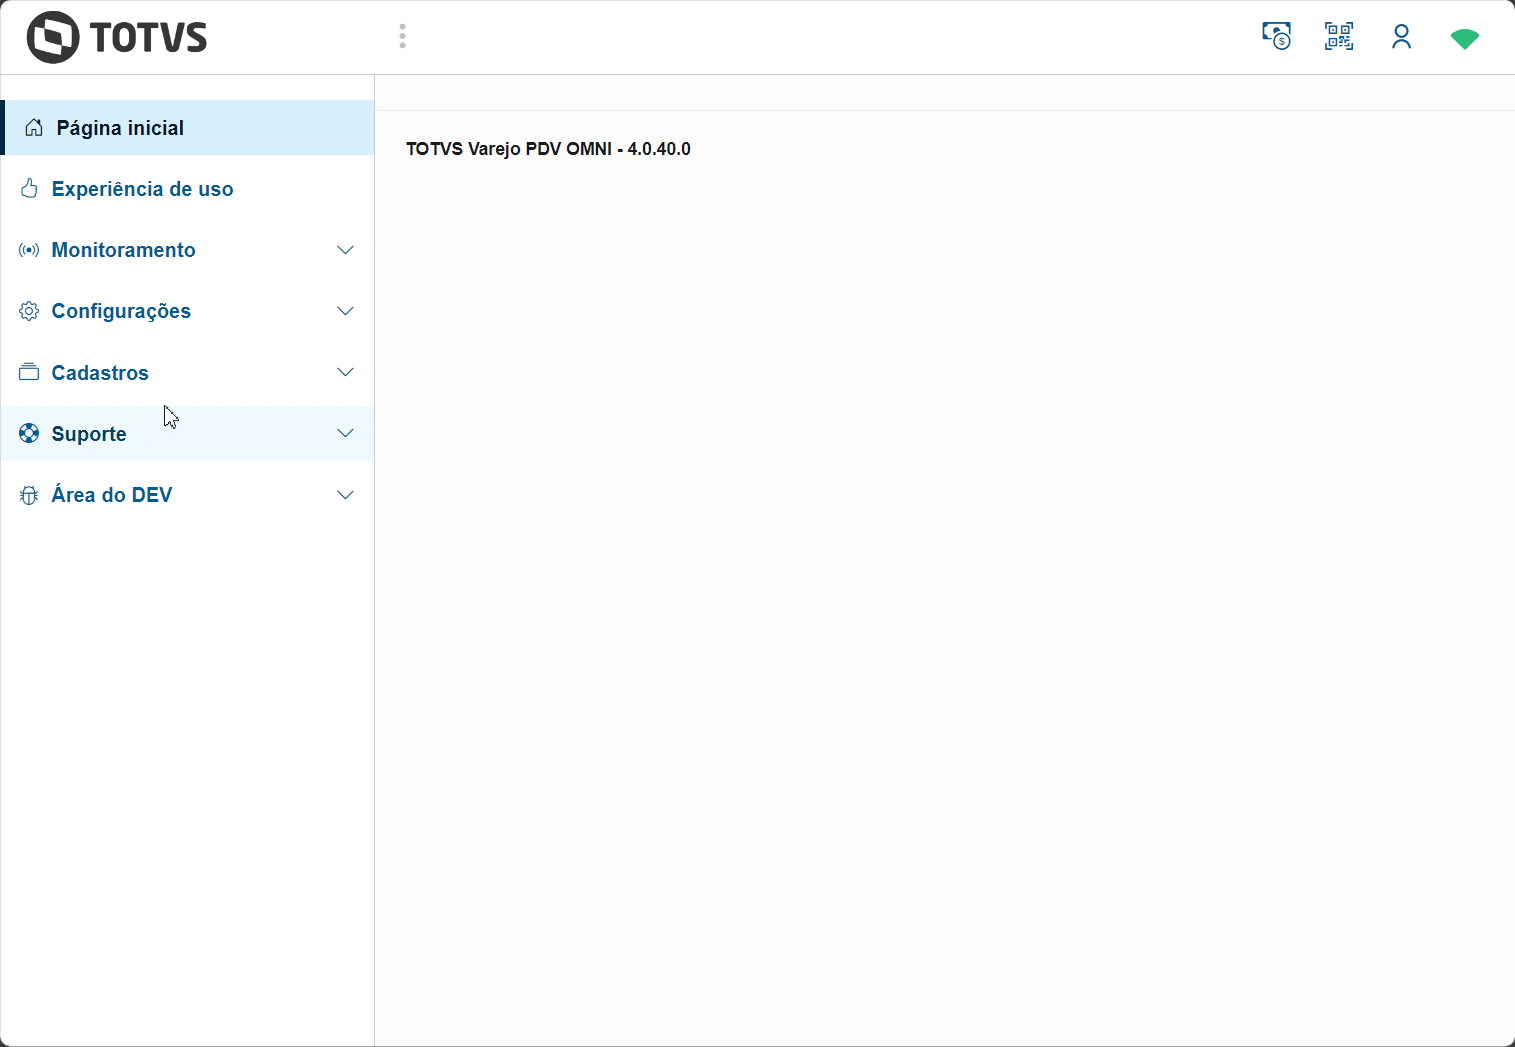Open the cash money icon in header
Screen dimensions: 1515x1047
pos(1276,37)
